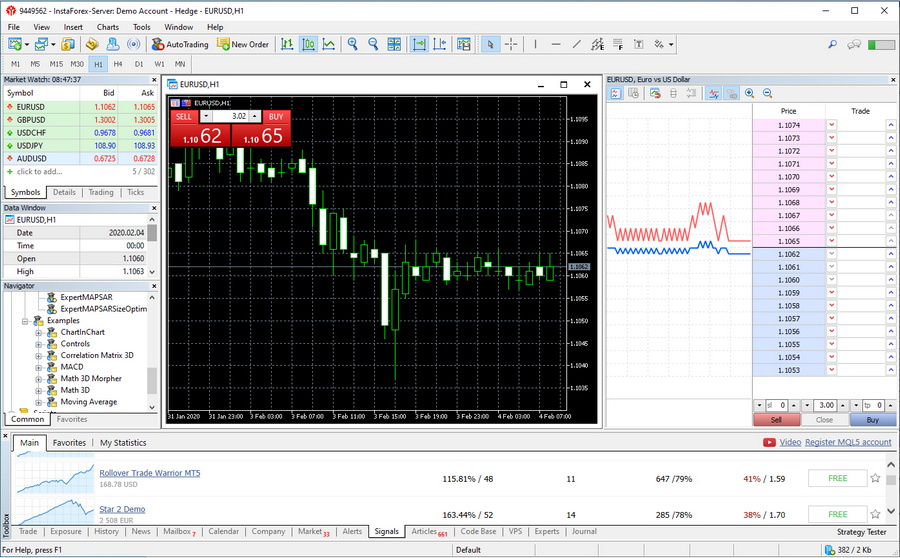900x558 pixels.
Task: Open the Charts menu
Action: (107, 27)
